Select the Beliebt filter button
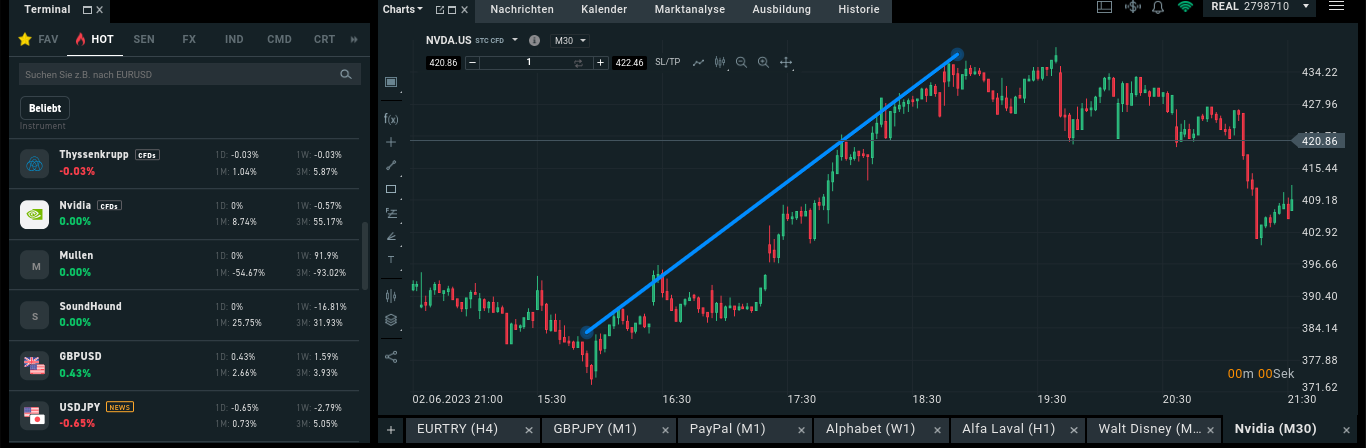The height and width of the screenshot is (448, 1366). (45, 108)
